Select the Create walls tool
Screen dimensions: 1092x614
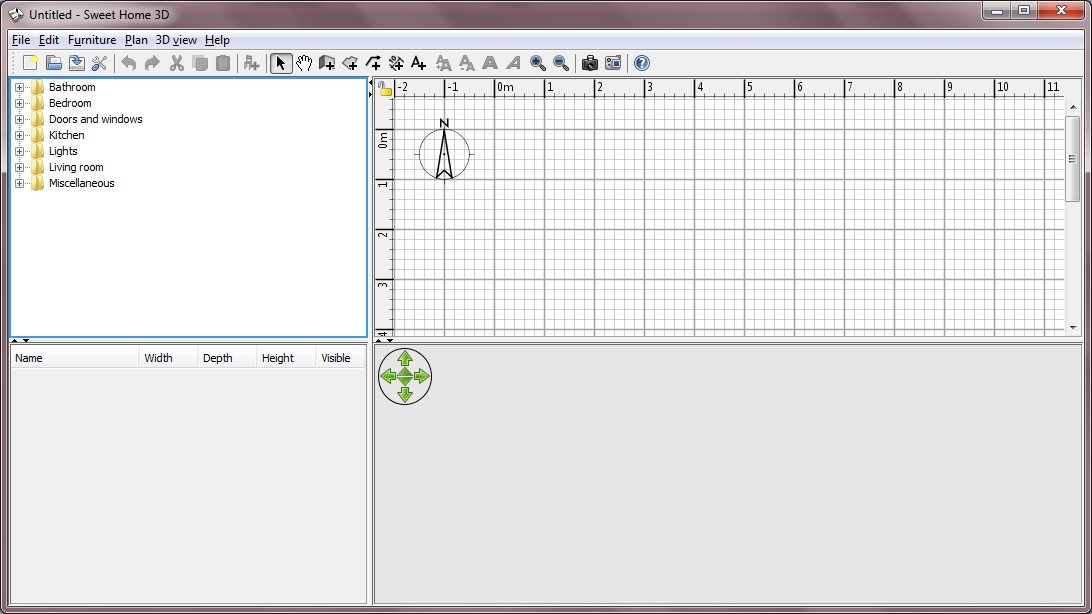pyautogui.click(x=327, y=63)
